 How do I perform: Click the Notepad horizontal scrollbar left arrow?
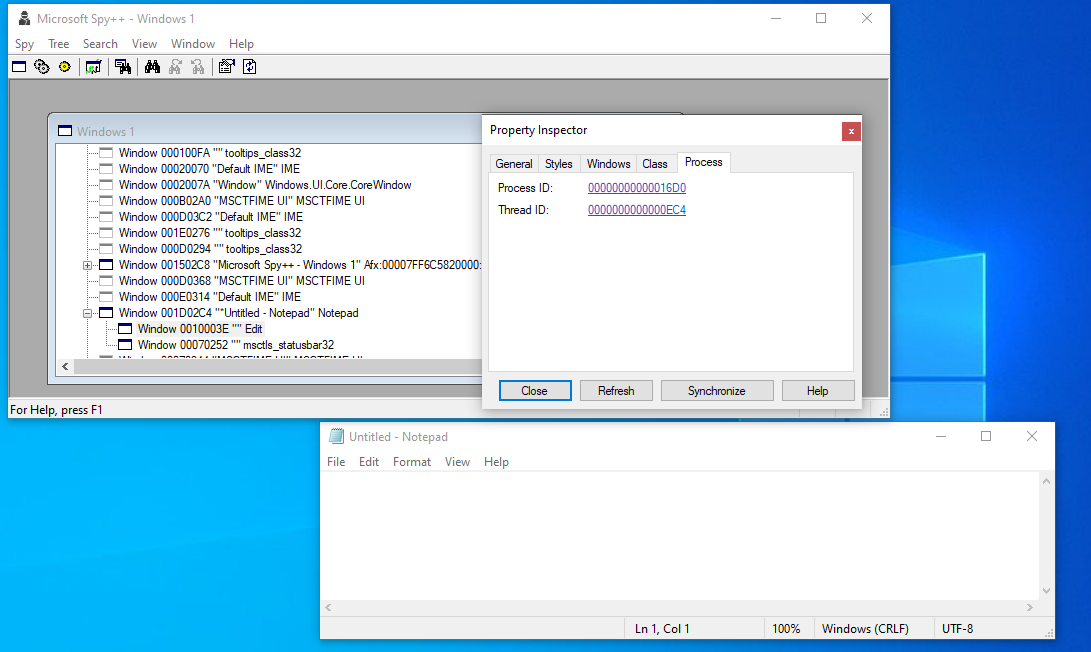[x=328, y=607]
